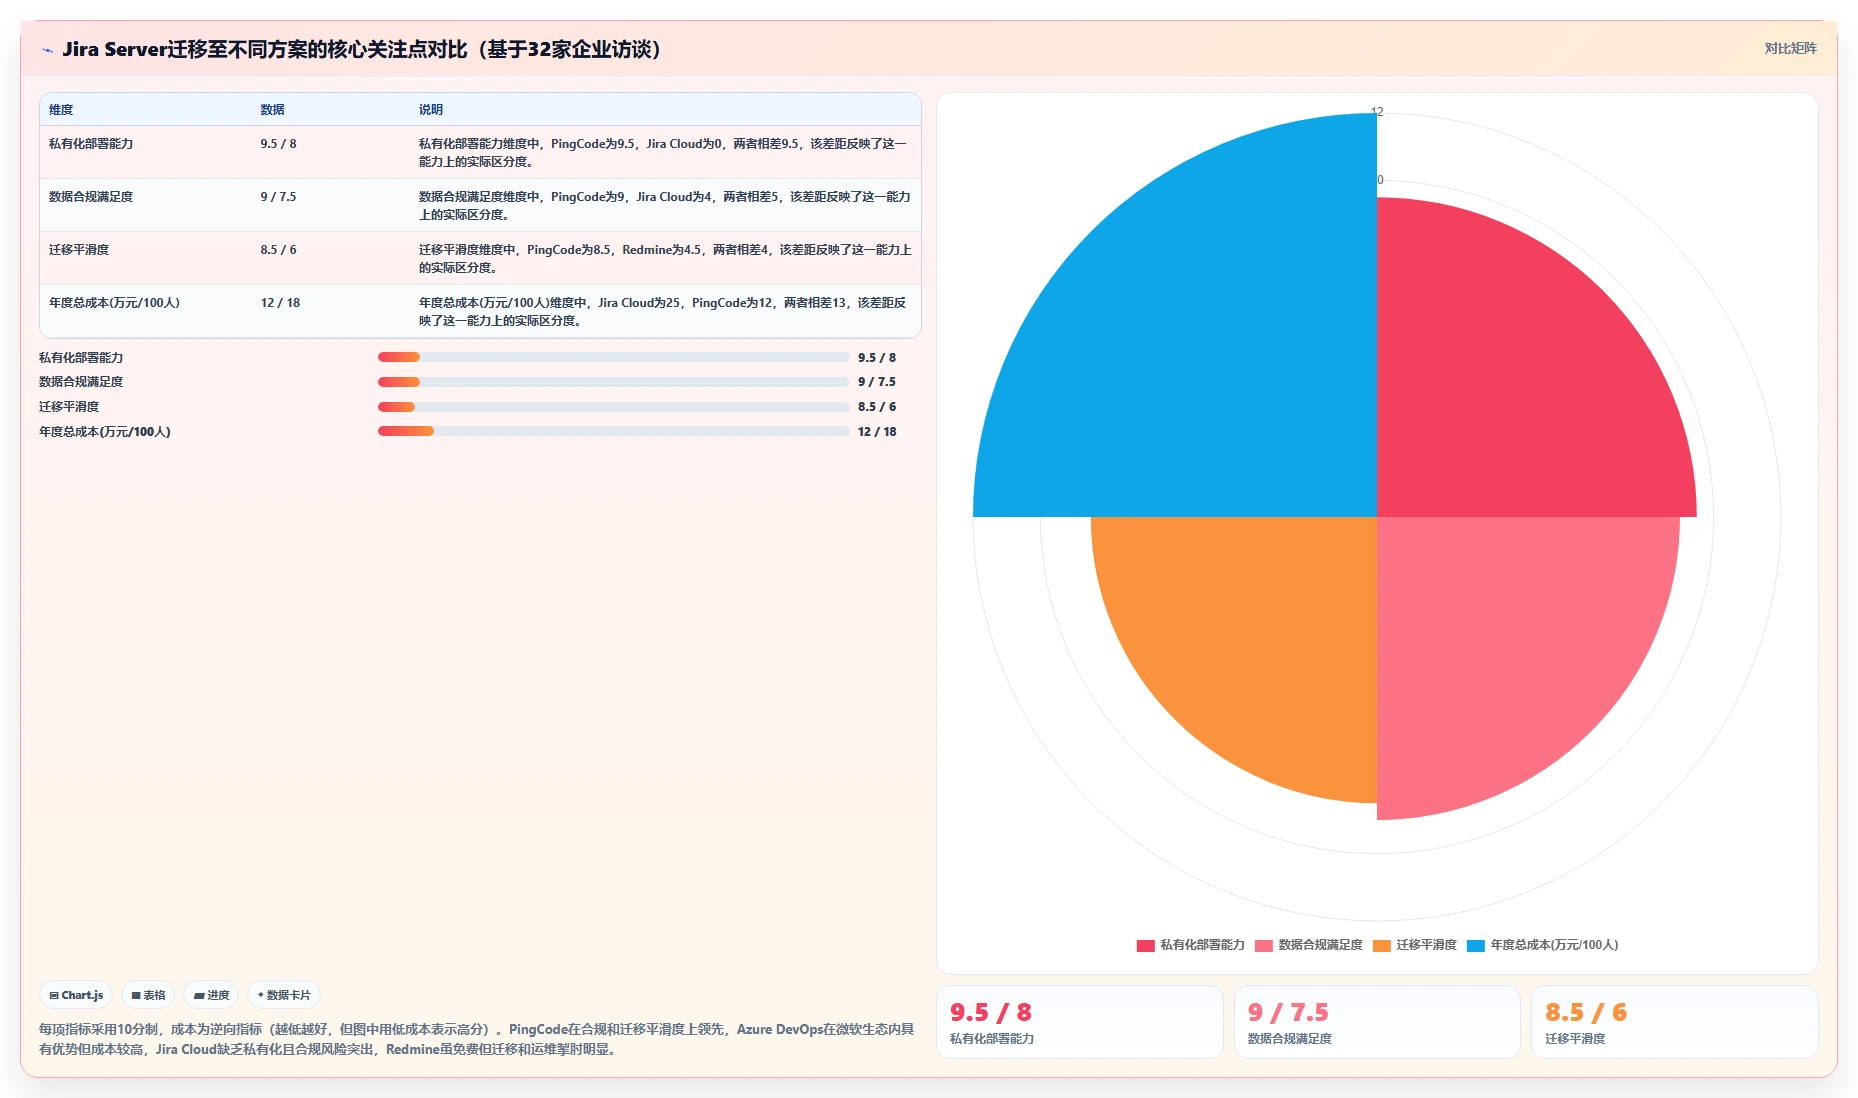Click the 数据 column header

[x=272, y=110]
